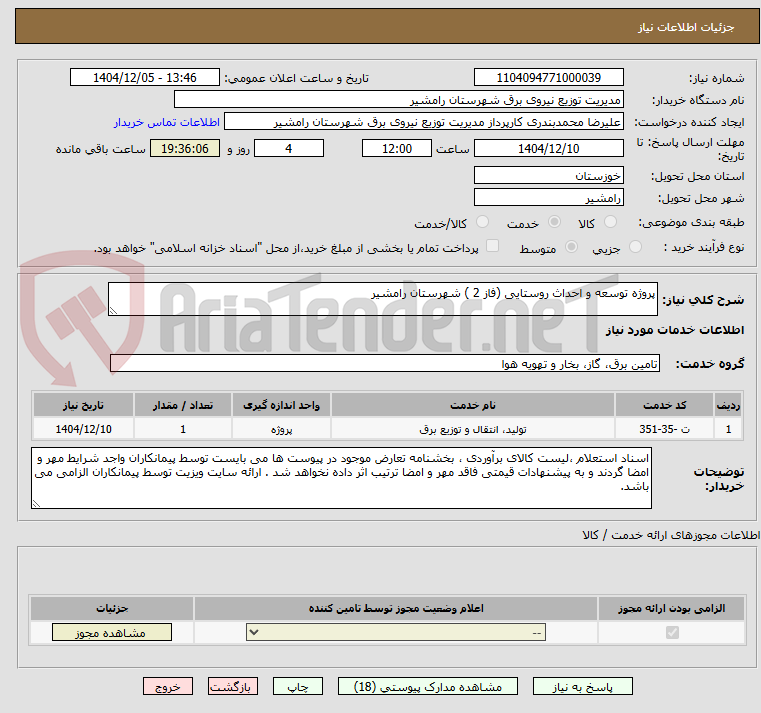Screen dimensions: 761x713
Task: Select the کالا radio button
Action: pos(610,222)
